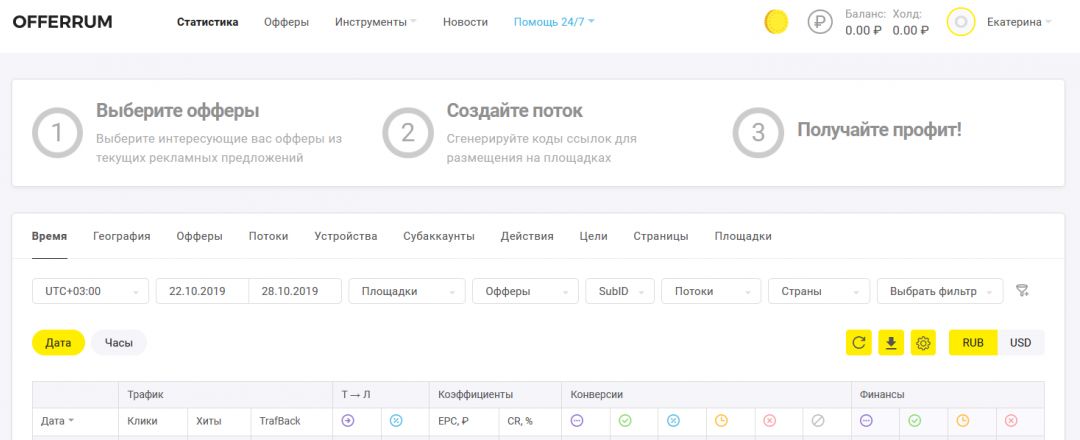
Task: Click the step 3 circle icon
Action: [758, 133]
